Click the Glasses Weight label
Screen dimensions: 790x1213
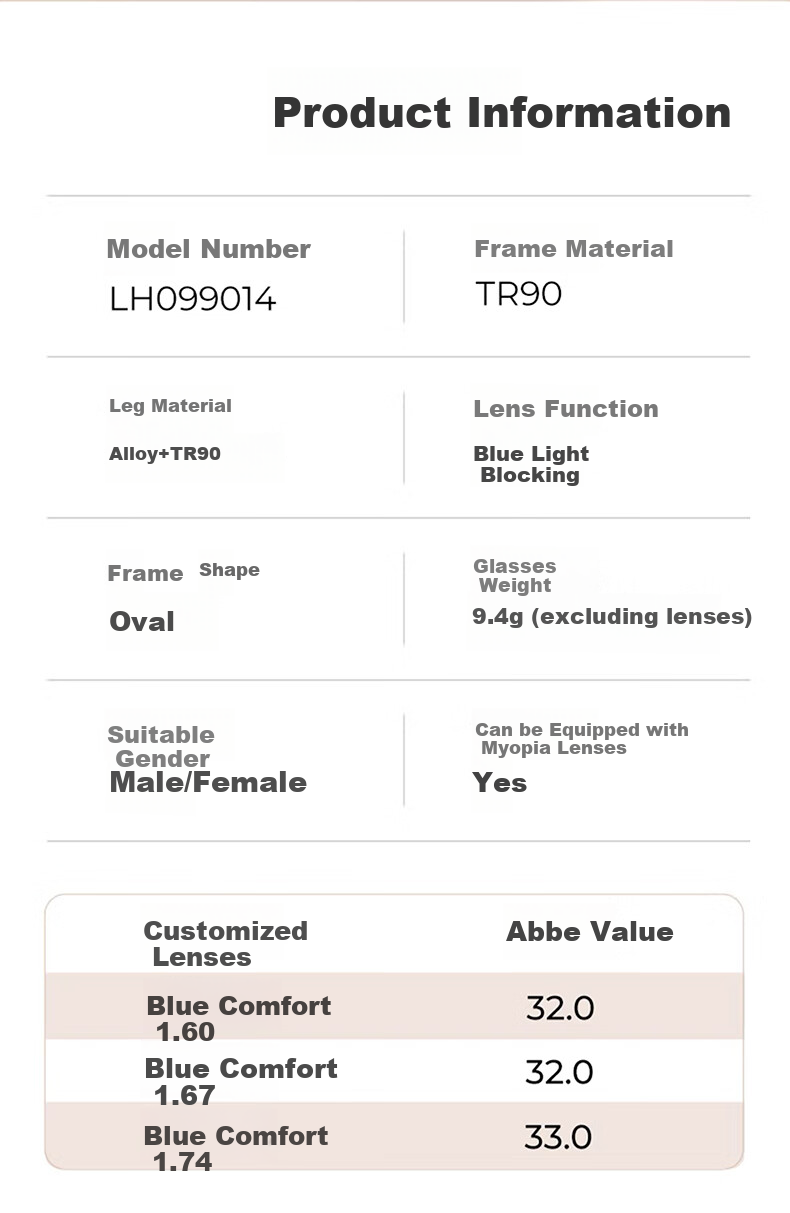(515, 576)
